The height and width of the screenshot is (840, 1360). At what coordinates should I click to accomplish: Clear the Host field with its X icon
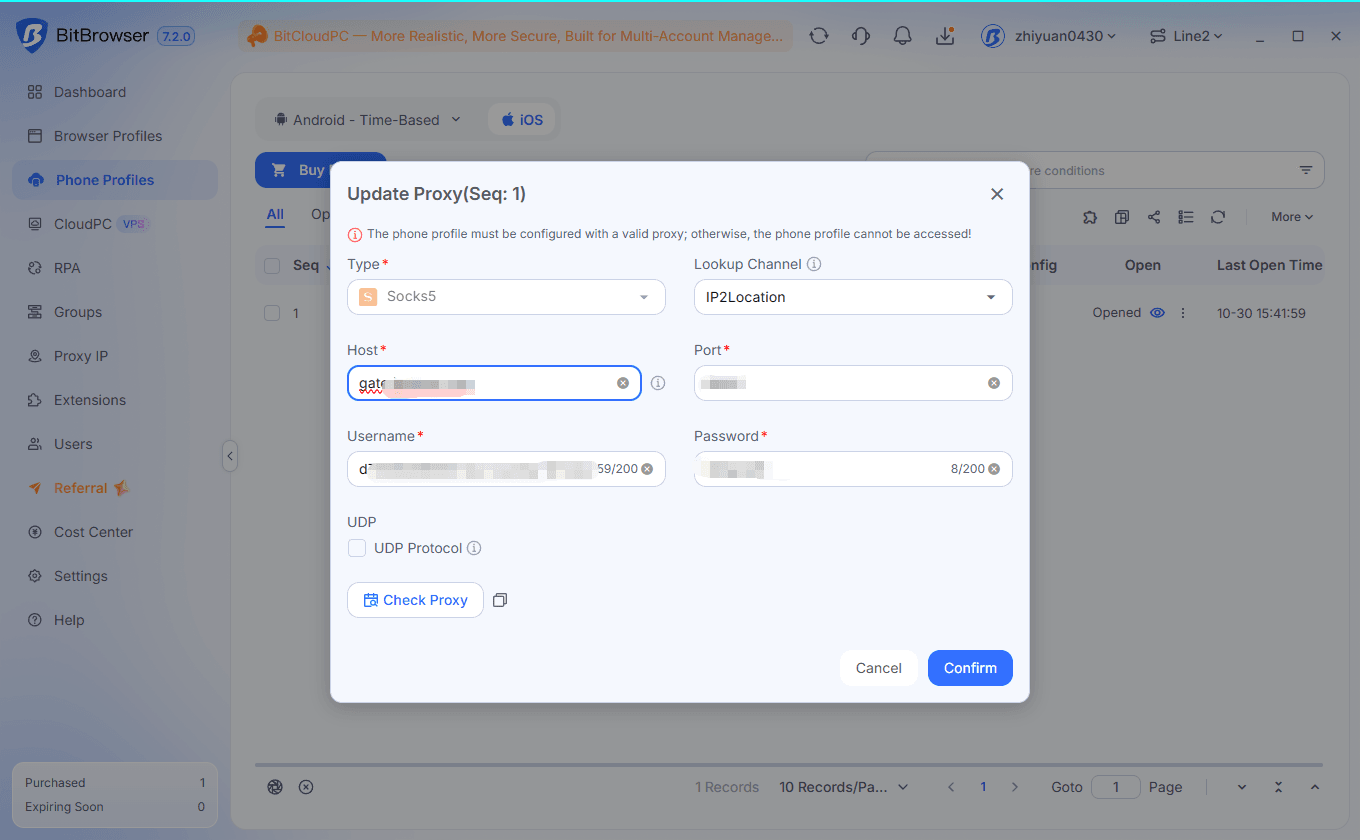point(623,383)
